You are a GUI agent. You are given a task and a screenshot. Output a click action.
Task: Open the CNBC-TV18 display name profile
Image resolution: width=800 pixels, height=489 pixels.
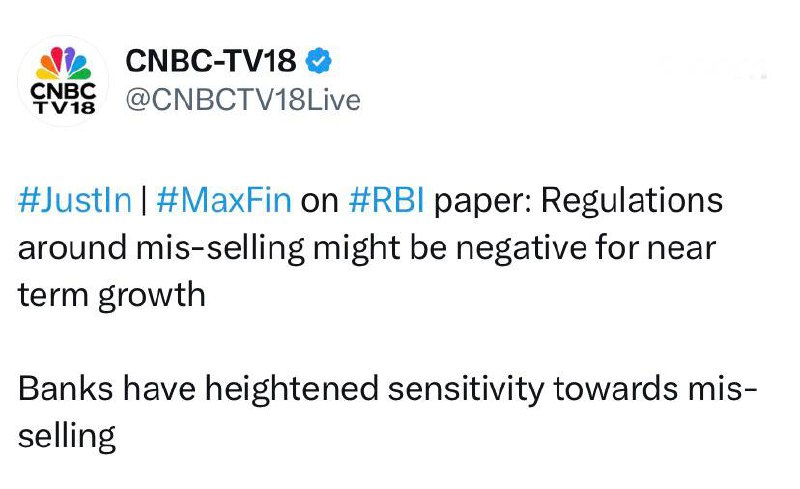211,61
